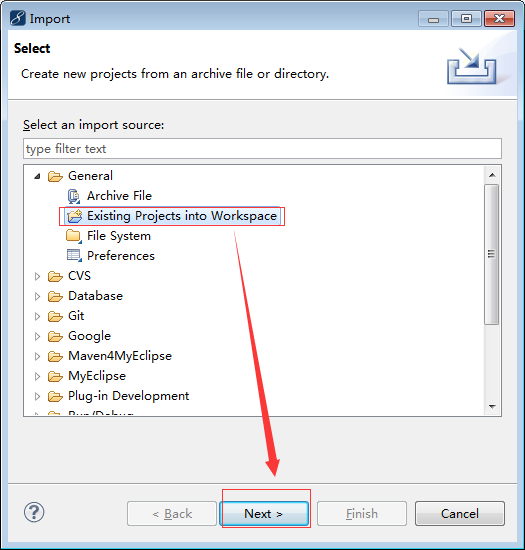The image size is (525, 550).
Task: Click the General folder icon
Action: point(55,176)
